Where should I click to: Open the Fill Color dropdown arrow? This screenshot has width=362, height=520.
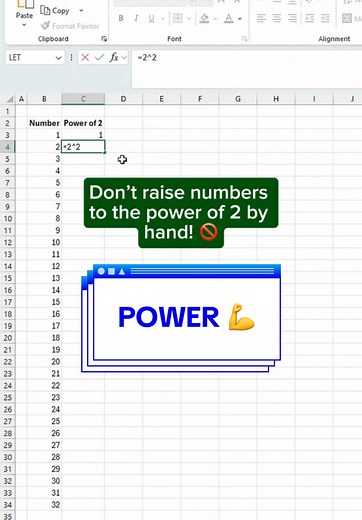215,19
